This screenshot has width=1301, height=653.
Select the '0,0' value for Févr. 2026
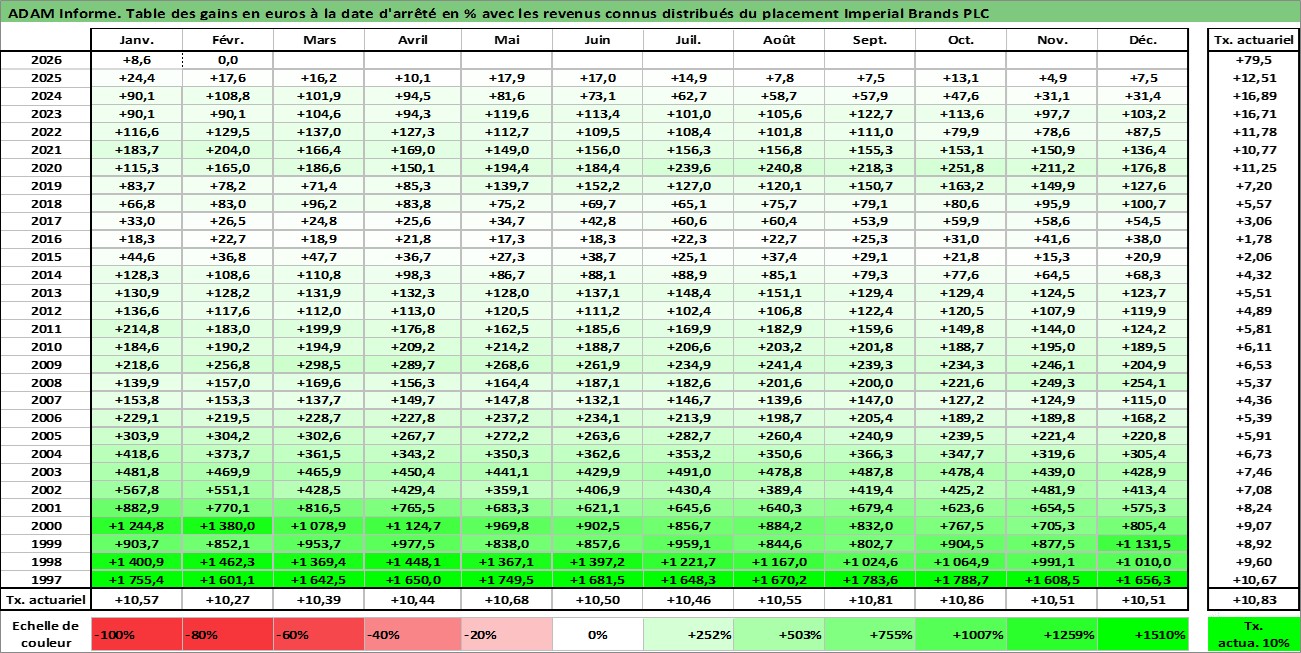[x=227, y=60]
